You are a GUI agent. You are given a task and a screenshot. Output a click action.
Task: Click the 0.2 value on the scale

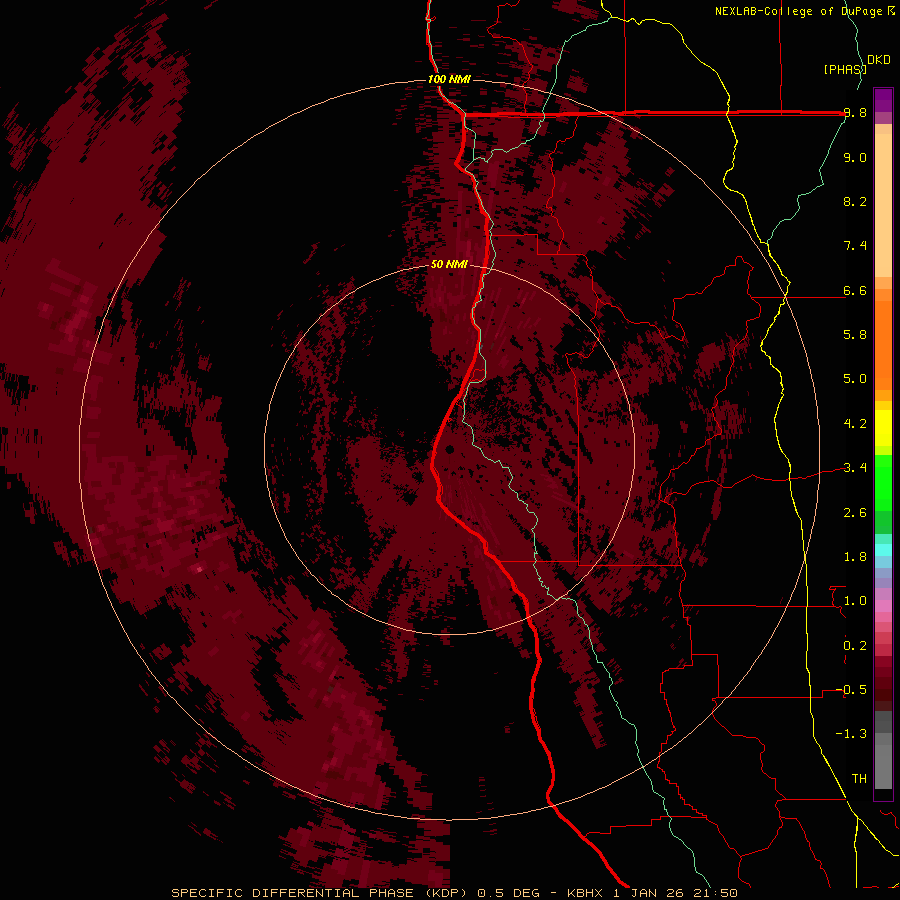pyautogui.click(x=855, y=645)
